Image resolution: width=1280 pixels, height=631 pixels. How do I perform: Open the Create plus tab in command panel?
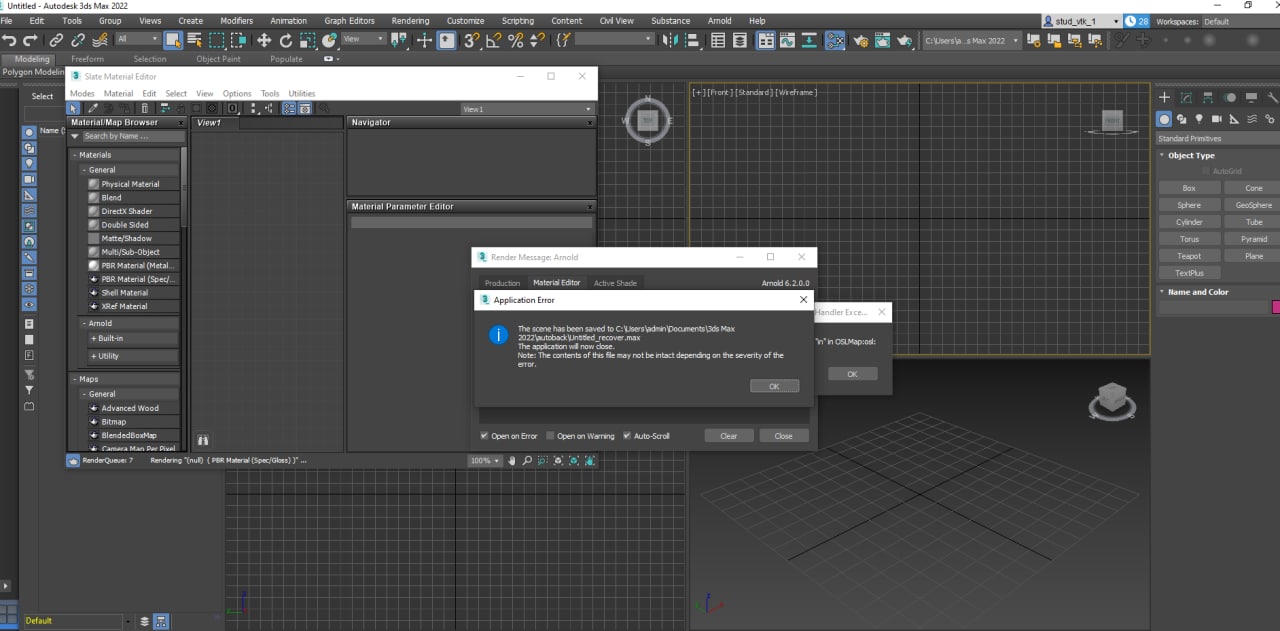[1164, 97]
